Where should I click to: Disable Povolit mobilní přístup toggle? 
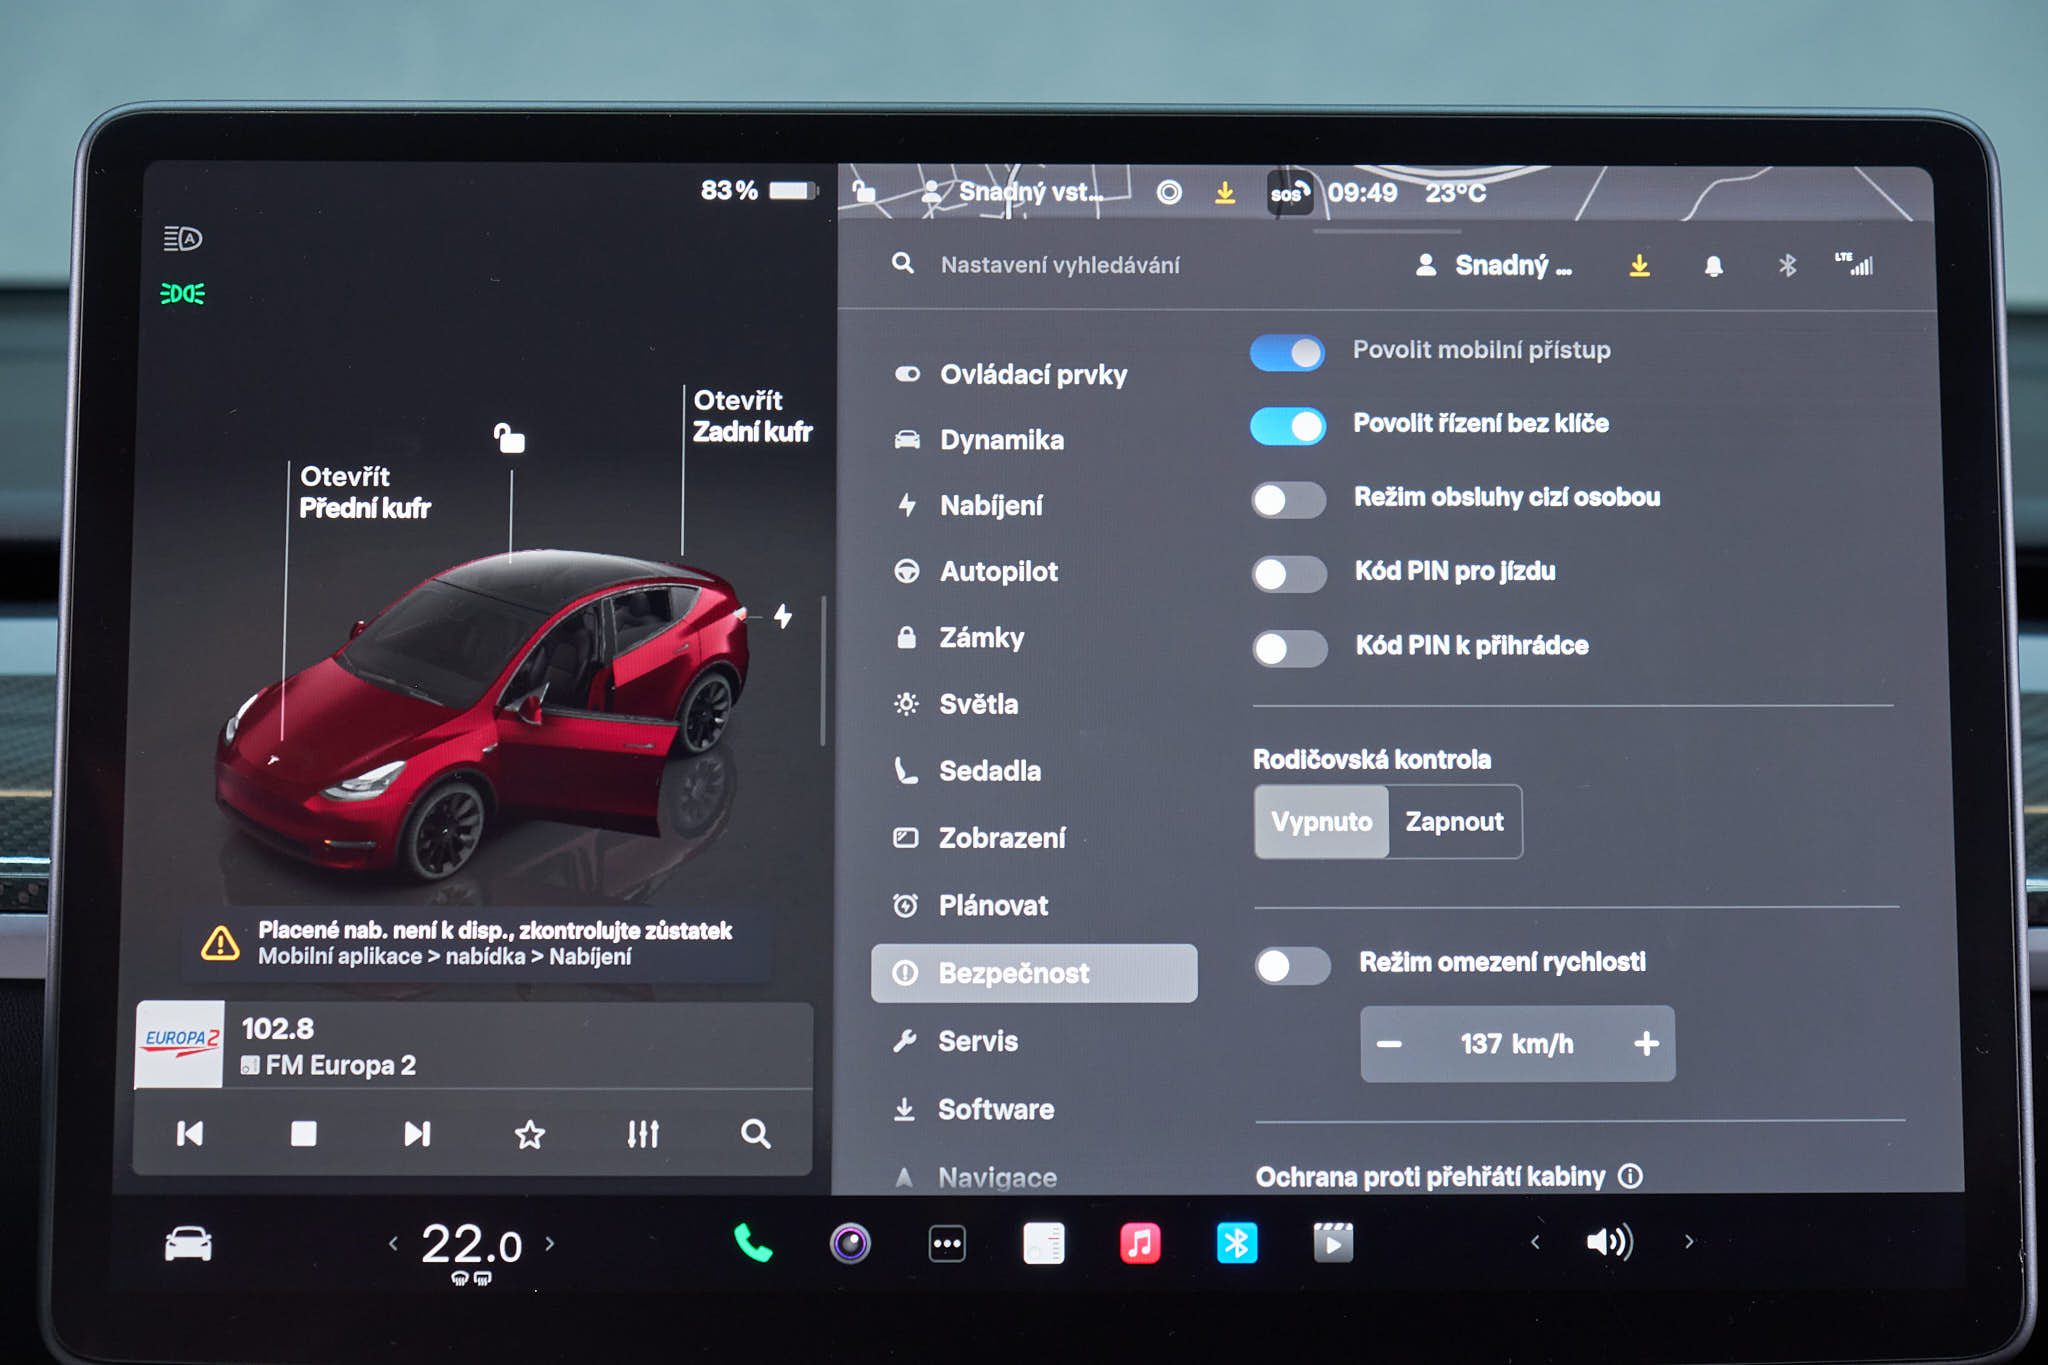click(x=1287, y=353)
